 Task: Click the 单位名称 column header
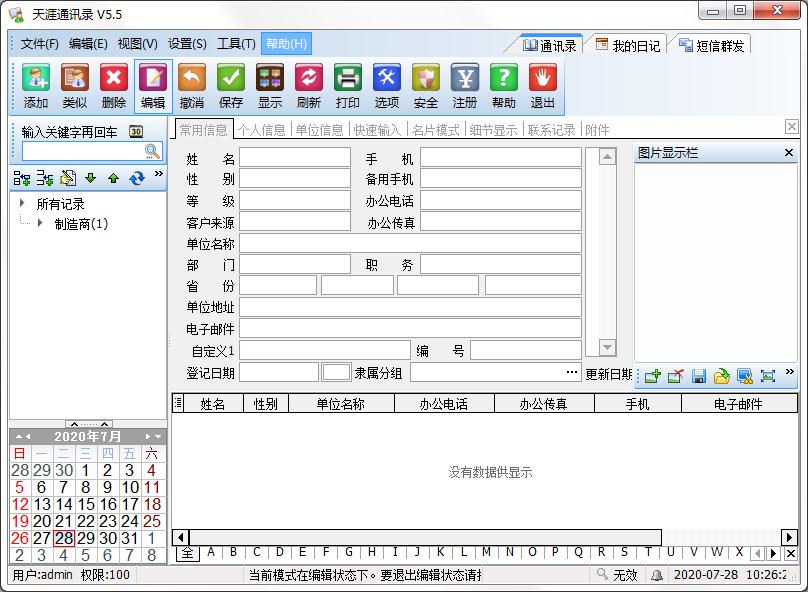(341, 404)
